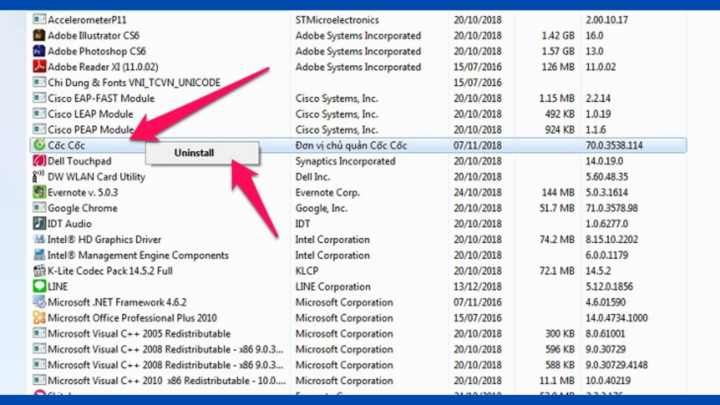Select the LINE program name
Screen dimensions: 720x405
[57, 287]
